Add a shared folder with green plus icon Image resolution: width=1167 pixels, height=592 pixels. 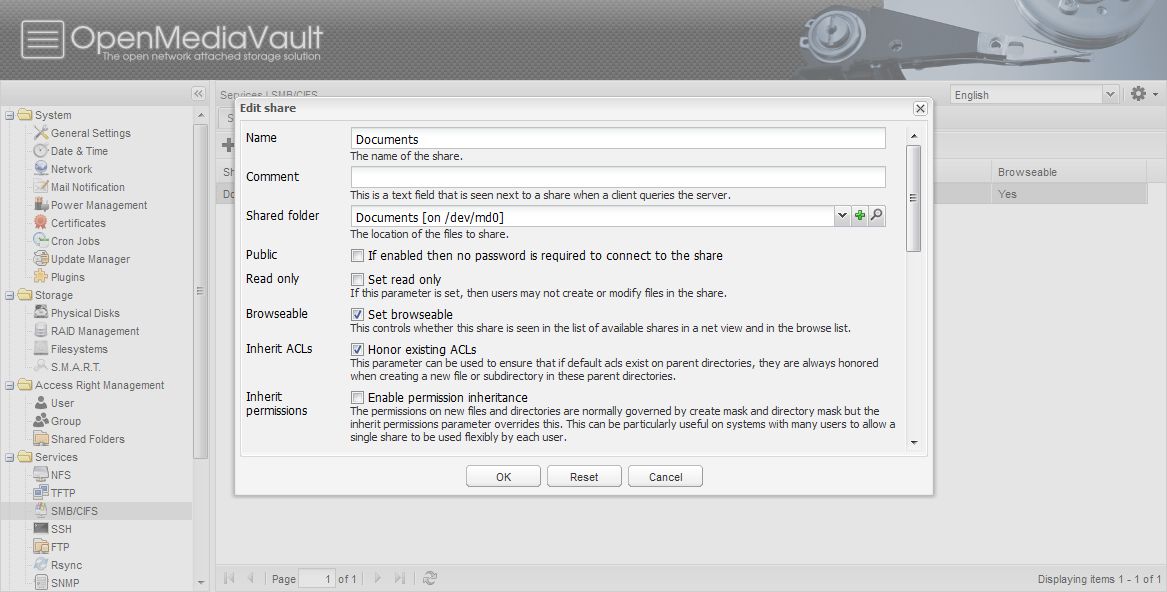coord(860,216)
